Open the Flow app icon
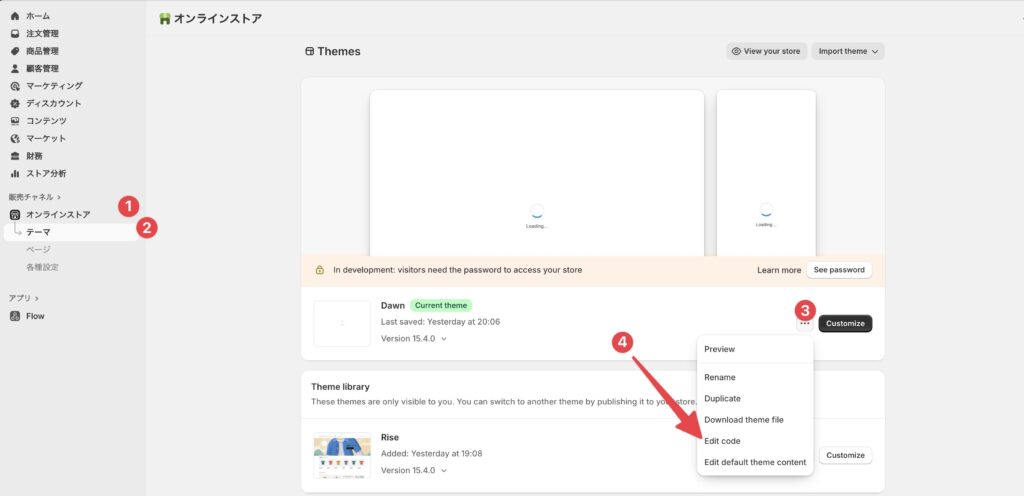This screenshot has width=1024, height=496. pos(15,316)
